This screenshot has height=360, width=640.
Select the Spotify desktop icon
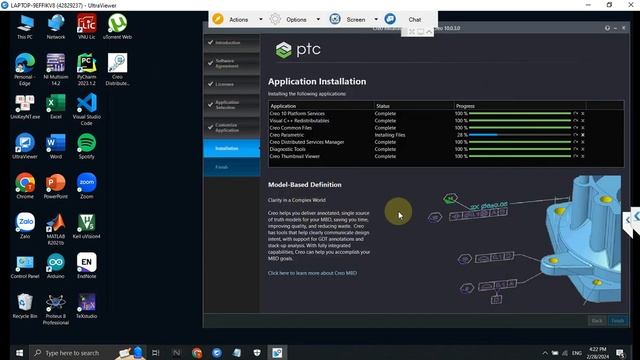87,146
